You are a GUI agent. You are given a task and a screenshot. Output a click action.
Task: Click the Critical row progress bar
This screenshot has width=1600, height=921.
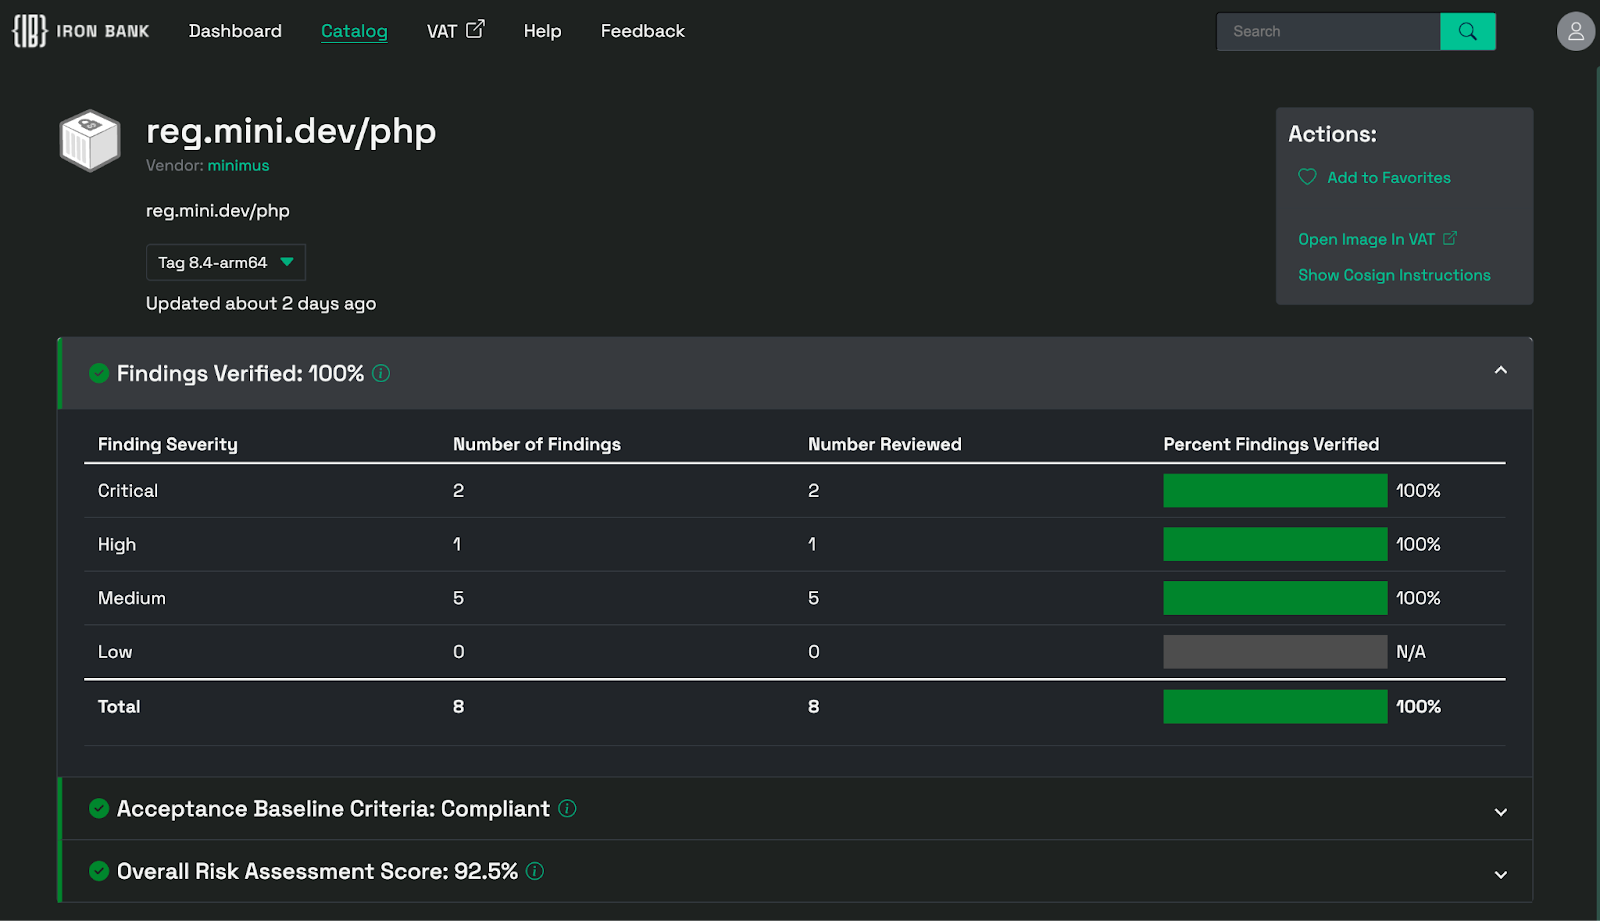[1275, 491]
